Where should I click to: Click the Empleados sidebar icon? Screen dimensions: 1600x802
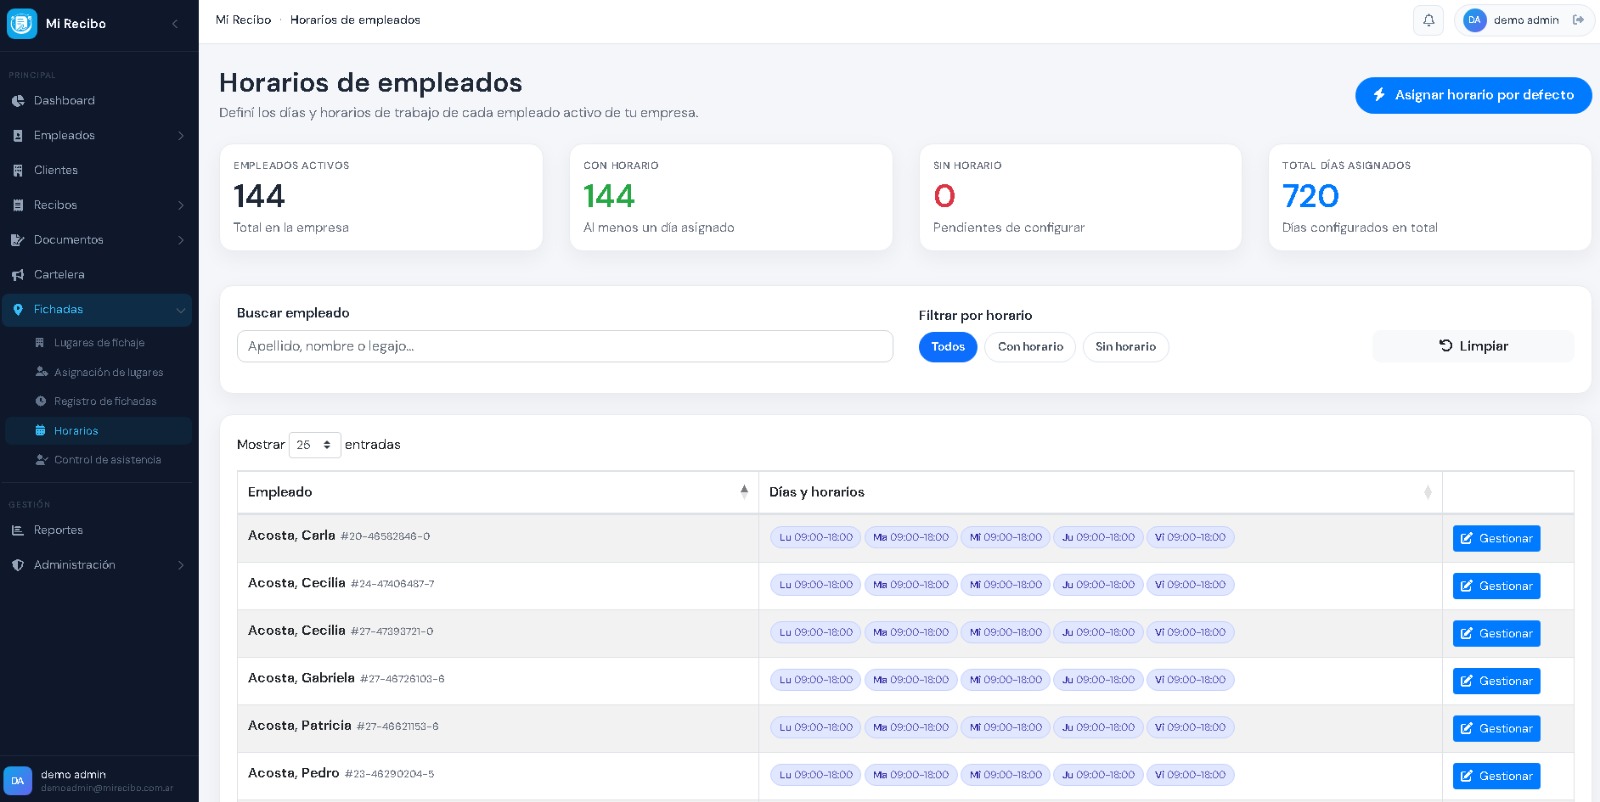(x=17, y=136)
